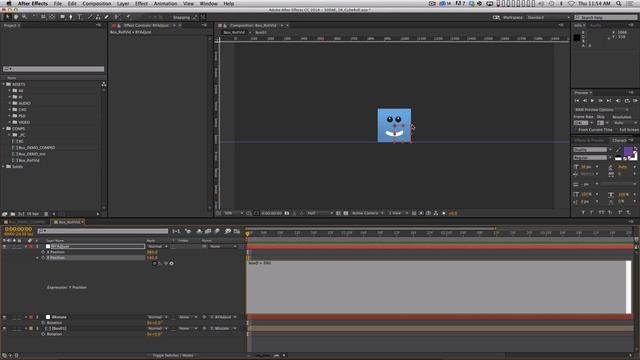
Task: Open the Effect menu
Action: pyautogui.click(x=141, y=3)
